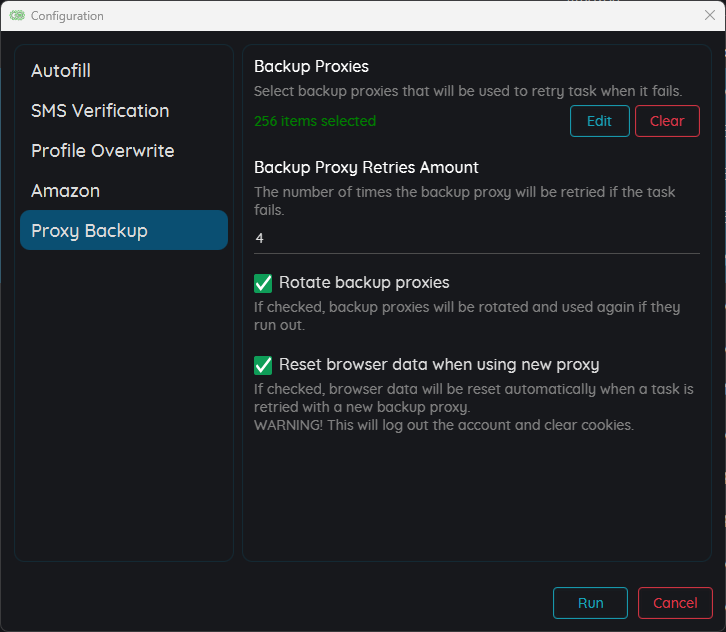Edit the selected backup proxies

pyautogui.click(x=600, y=121)
